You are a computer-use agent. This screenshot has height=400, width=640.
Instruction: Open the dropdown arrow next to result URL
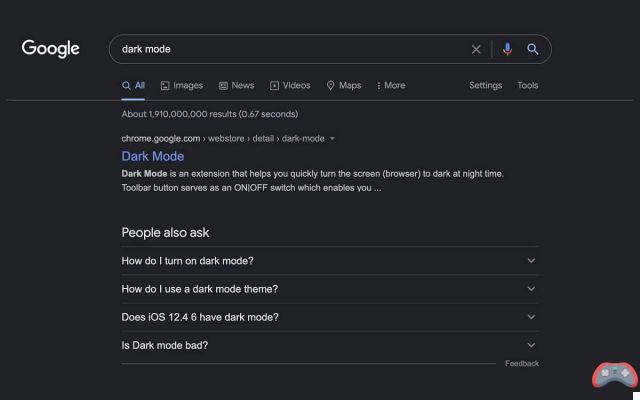[x=332, y=139]
